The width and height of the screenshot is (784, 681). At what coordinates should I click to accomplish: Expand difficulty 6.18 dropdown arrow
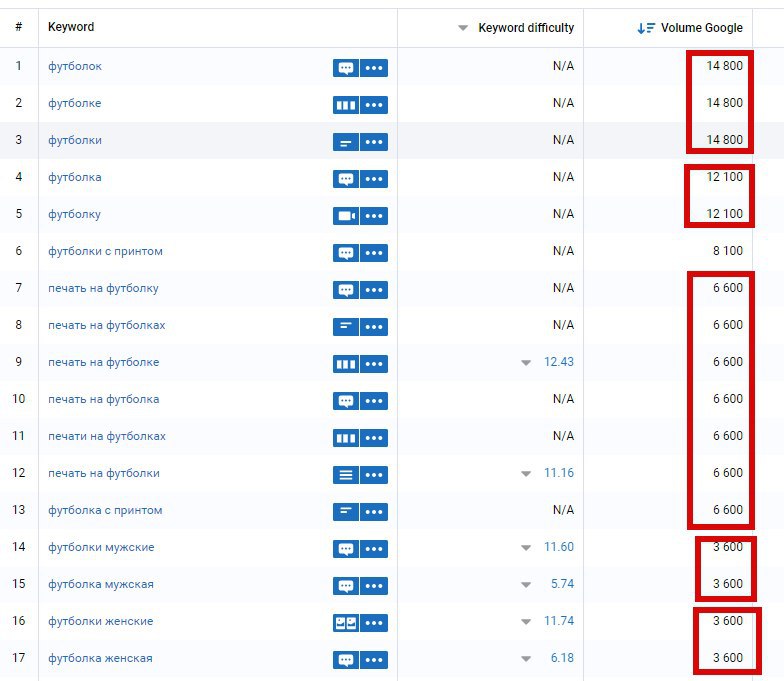point(526,658)
